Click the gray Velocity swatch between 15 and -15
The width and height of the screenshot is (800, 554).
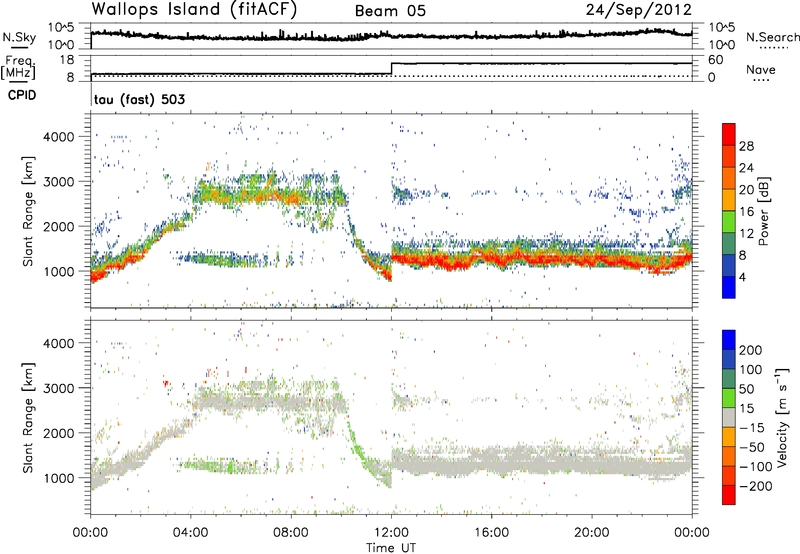coord(729,417)
